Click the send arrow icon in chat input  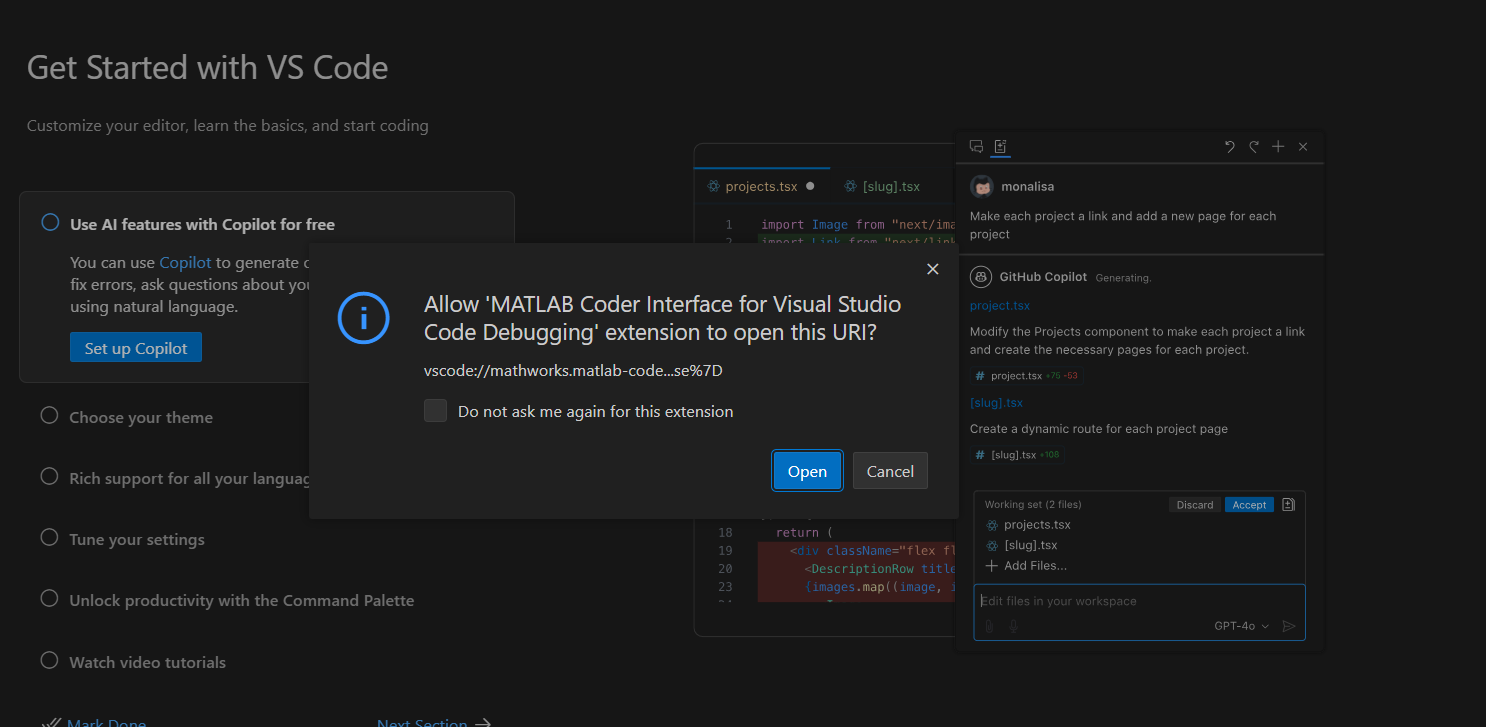point(1289,626)
